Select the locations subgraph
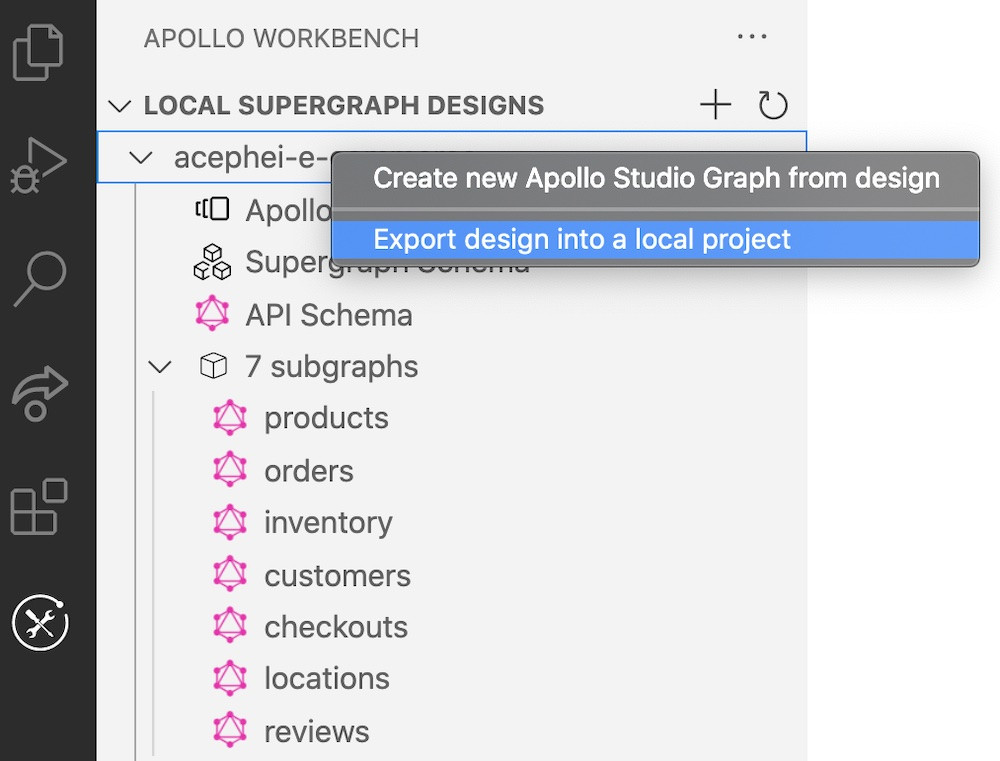This screenshot has height=761, width=1000. pyautogui.click(x=327, y=678)
